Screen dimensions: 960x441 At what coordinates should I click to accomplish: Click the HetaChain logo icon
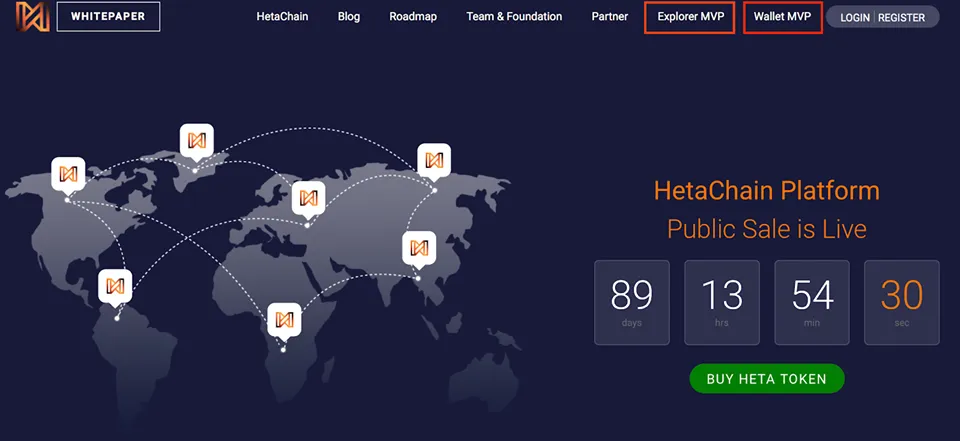click(x=32, y=17)
